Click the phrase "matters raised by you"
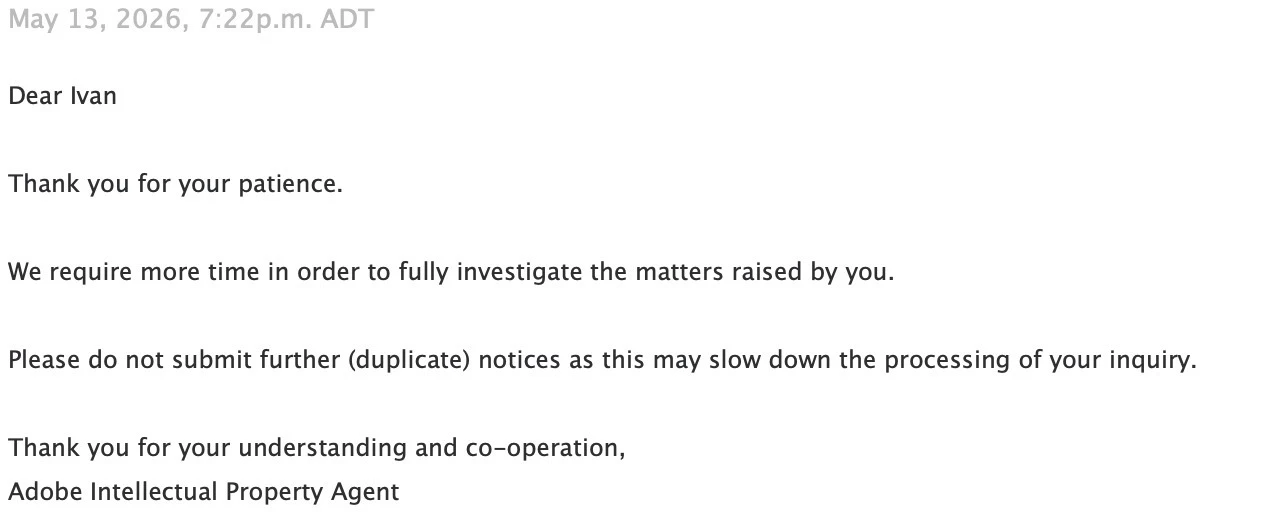The height and width of the screenshot is (532, 1266). pyautogui.click(x=762, y=272)
